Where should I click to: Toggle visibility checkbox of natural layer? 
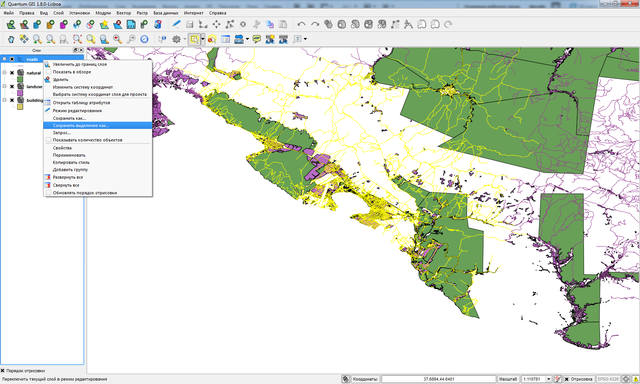tap(12, 73)
